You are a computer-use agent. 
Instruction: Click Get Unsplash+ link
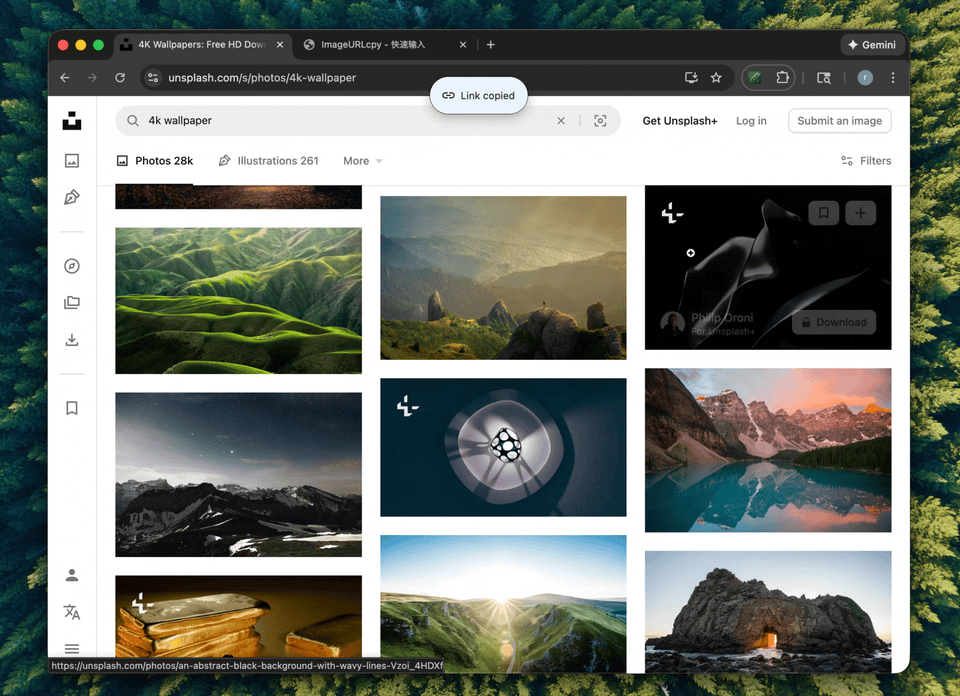click(x=680, y=121)
